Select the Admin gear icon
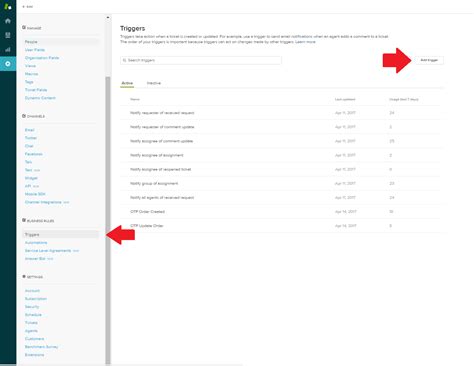Image resolution: width=474 pixels, height=366 pixels. pyautogui.click(x=8, y=64)
